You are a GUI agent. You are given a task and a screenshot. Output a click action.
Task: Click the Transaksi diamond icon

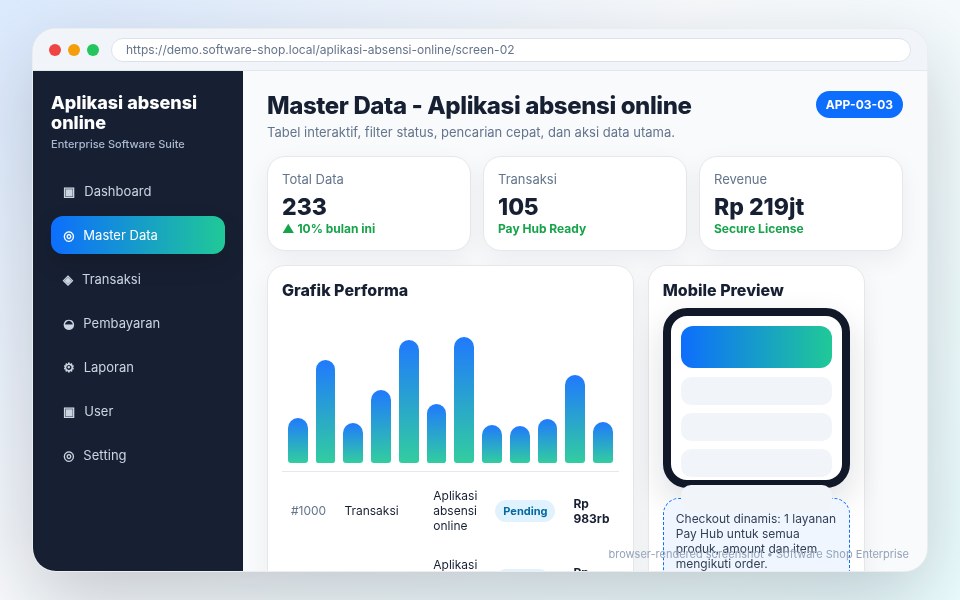click(x=68, y=280)
